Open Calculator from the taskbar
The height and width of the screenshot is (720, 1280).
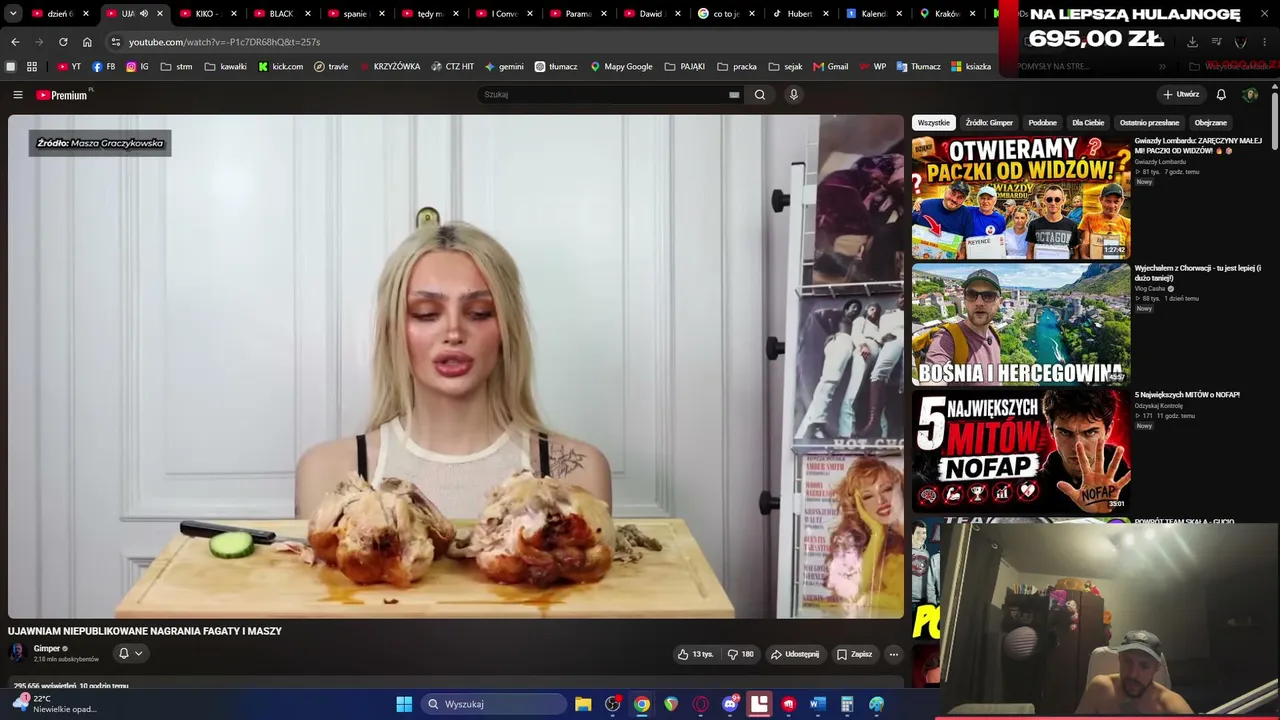point(847,704)
